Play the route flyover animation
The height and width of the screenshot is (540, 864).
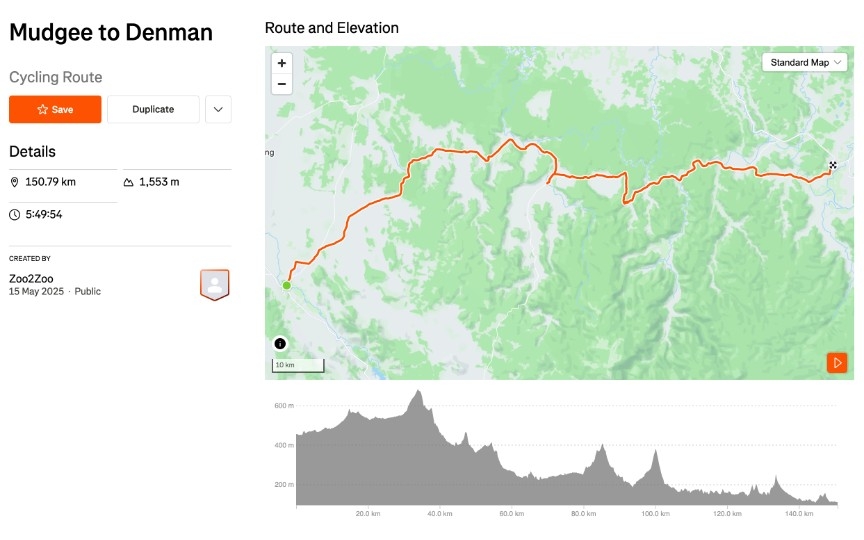pos(837,362)
